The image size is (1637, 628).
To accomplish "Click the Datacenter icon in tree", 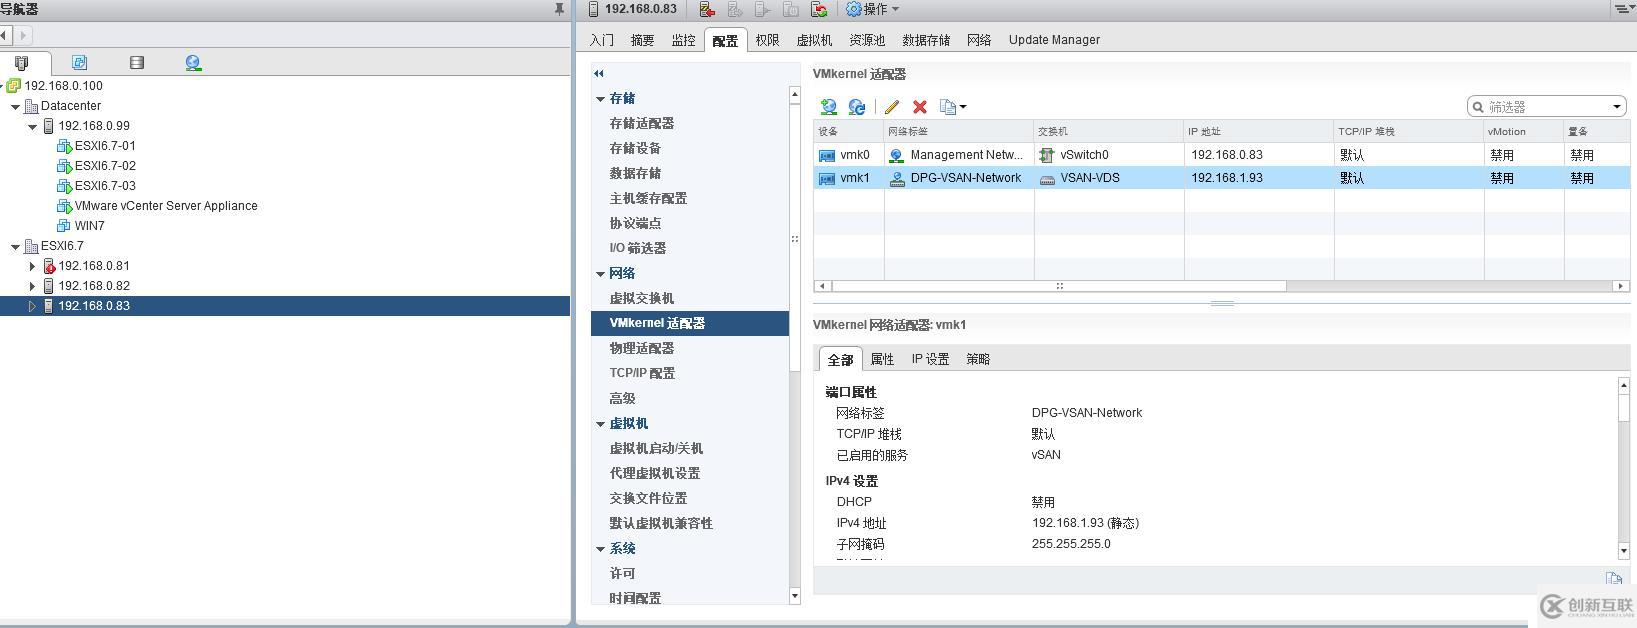I will [x=31, y=106].
